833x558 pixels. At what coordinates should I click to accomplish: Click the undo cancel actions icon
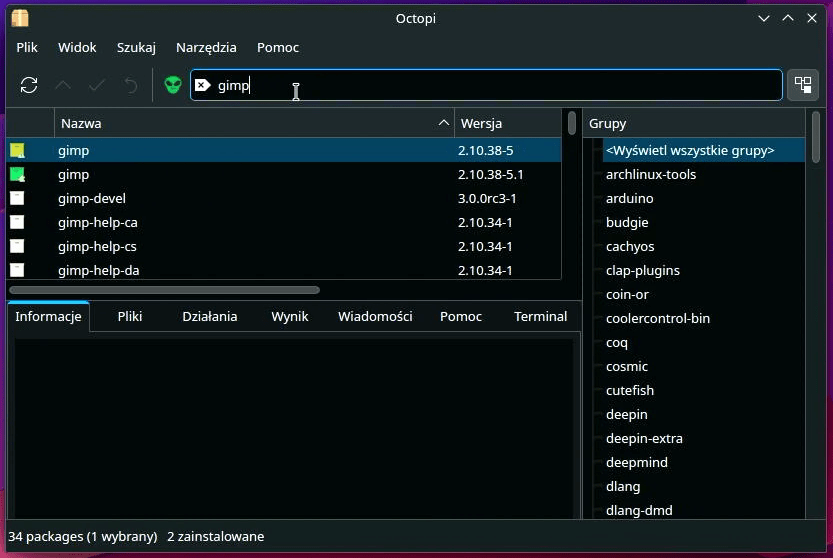[131, 85]
